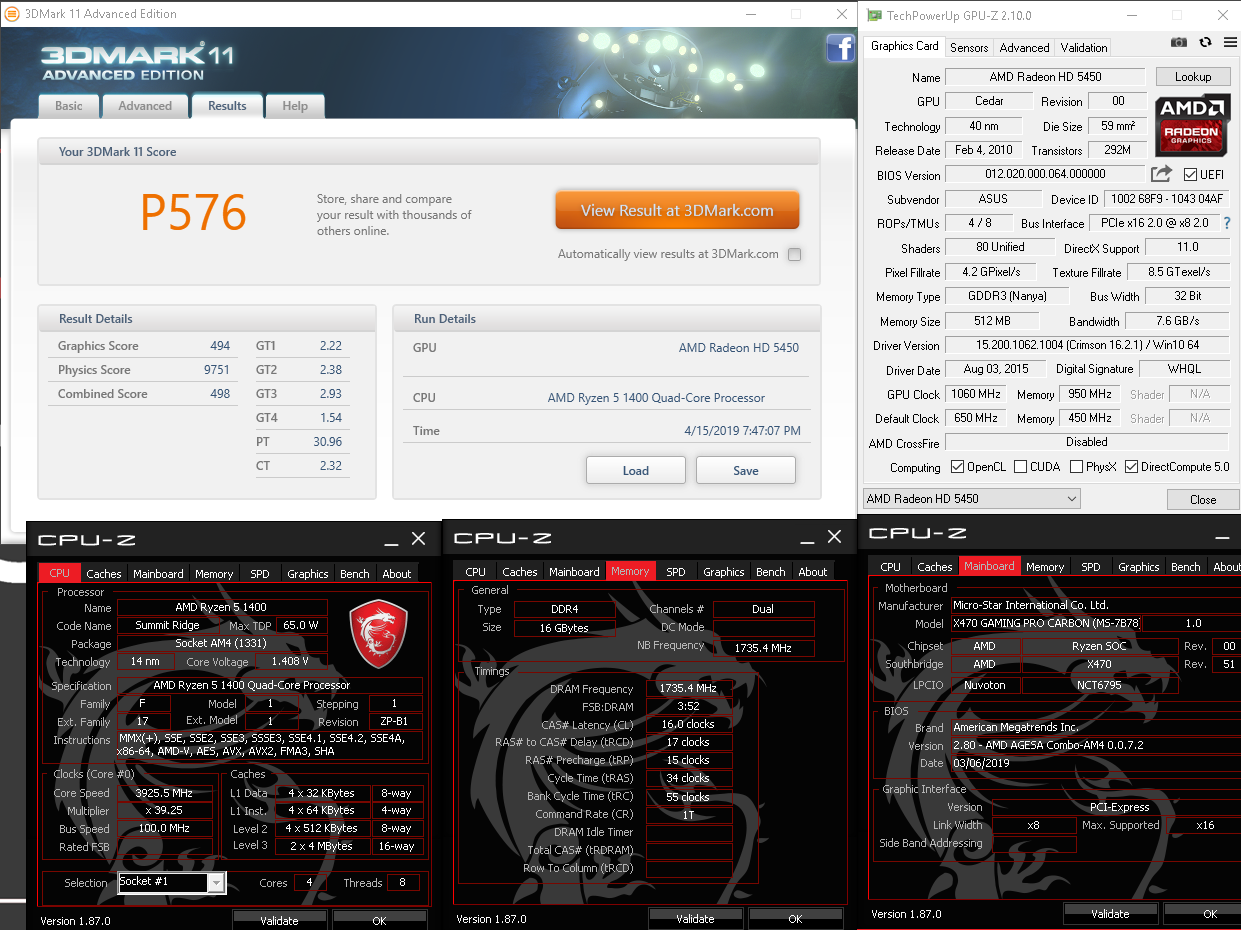This screenshot has width=1241, height=930.
Task: Open the 3DMark Facebook page icon
Action: [839, 48]
